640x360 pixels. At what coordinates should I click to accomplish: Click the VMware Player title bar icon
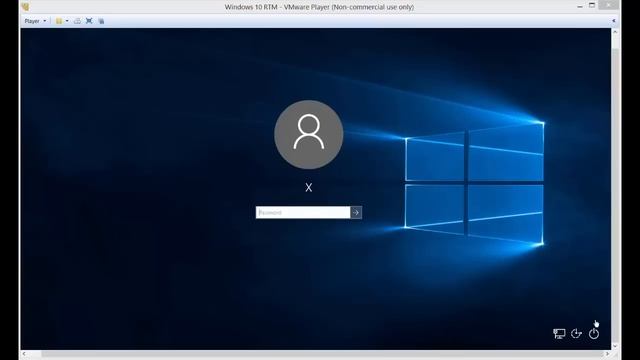point(26,7)
